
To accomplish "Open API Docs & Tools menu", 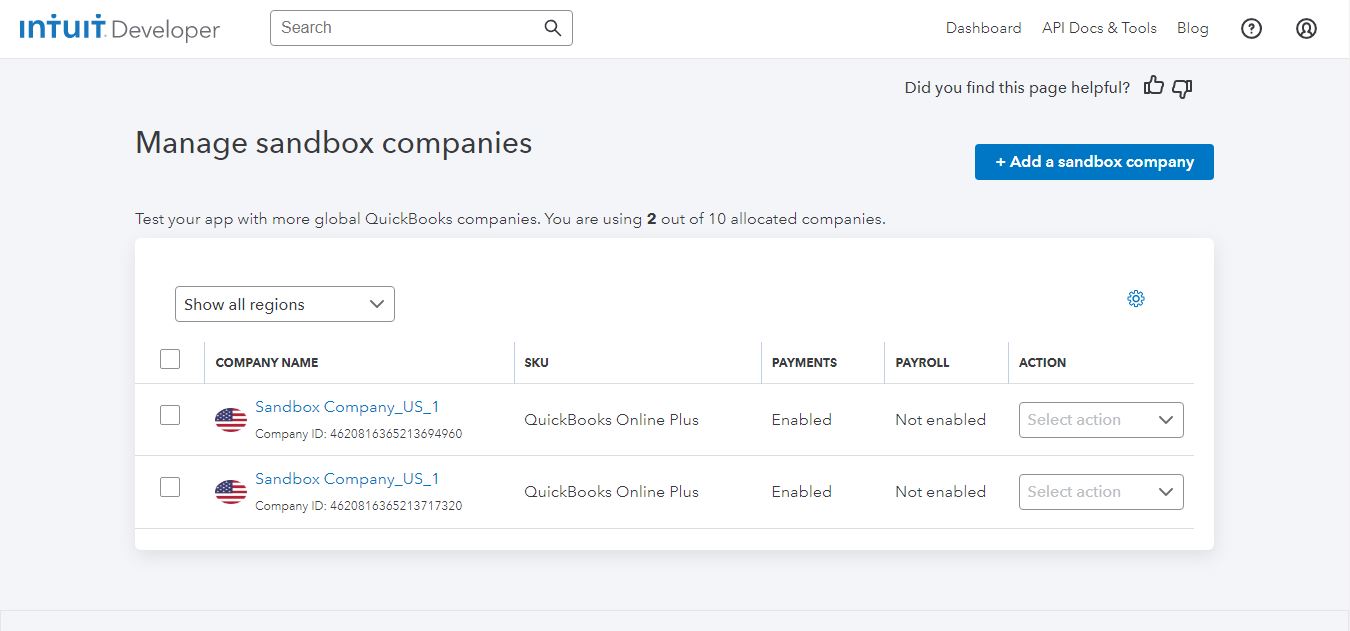I will (1099, 28).
